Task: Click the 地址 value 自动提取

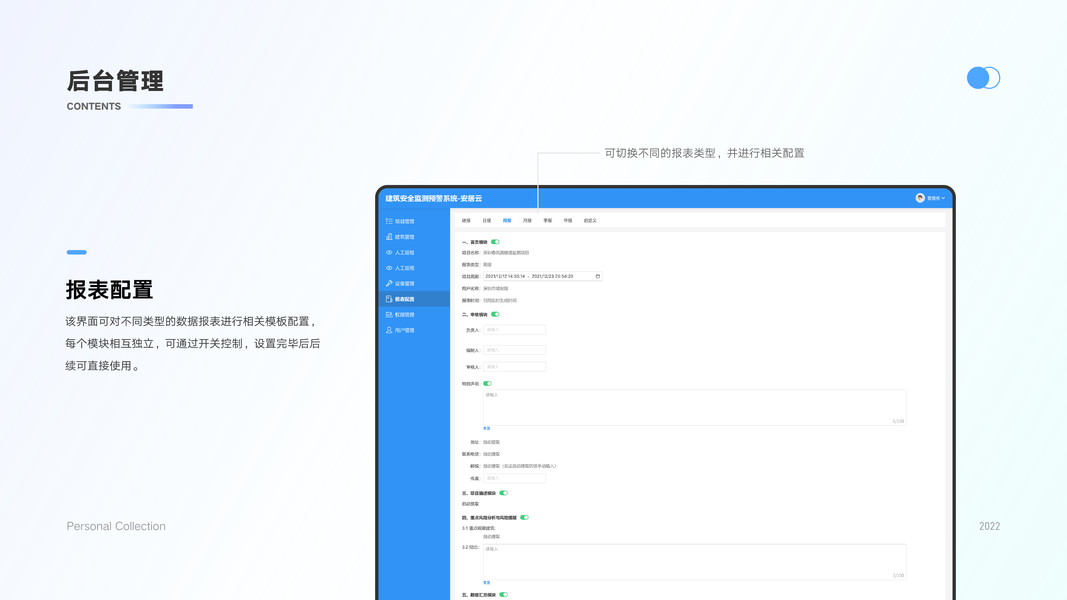Action: tap(491, 442)
